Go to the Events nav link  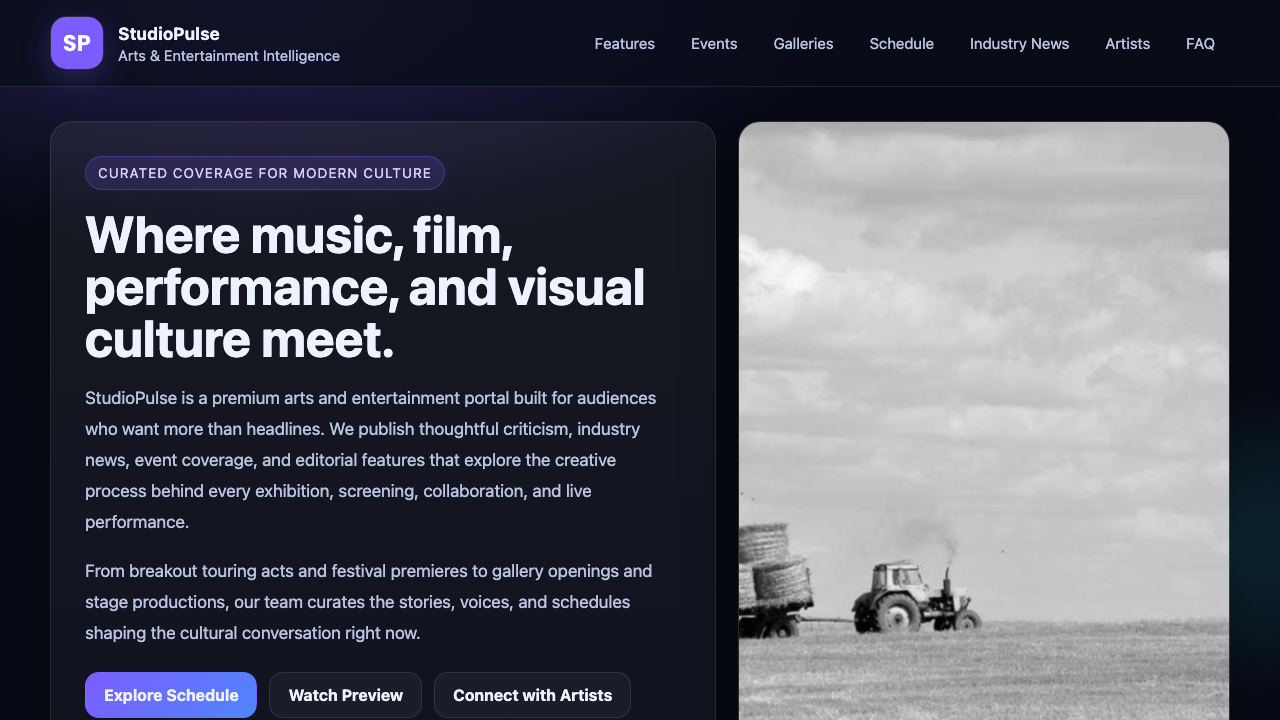click(x=714, y=44)
